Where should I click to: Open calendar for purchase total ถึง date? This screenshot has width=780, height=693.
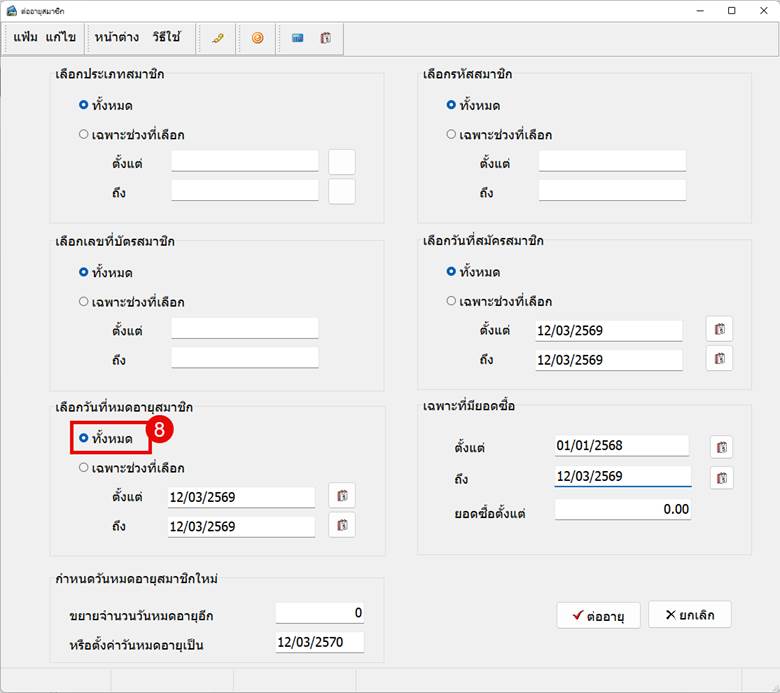click(722, 478)
